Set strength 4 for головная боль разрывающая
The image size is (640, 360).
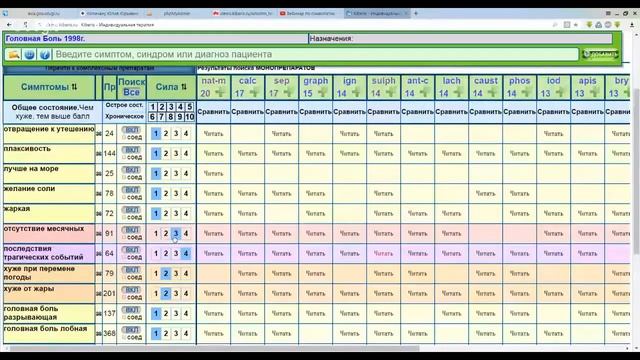[x=186, y=314]
